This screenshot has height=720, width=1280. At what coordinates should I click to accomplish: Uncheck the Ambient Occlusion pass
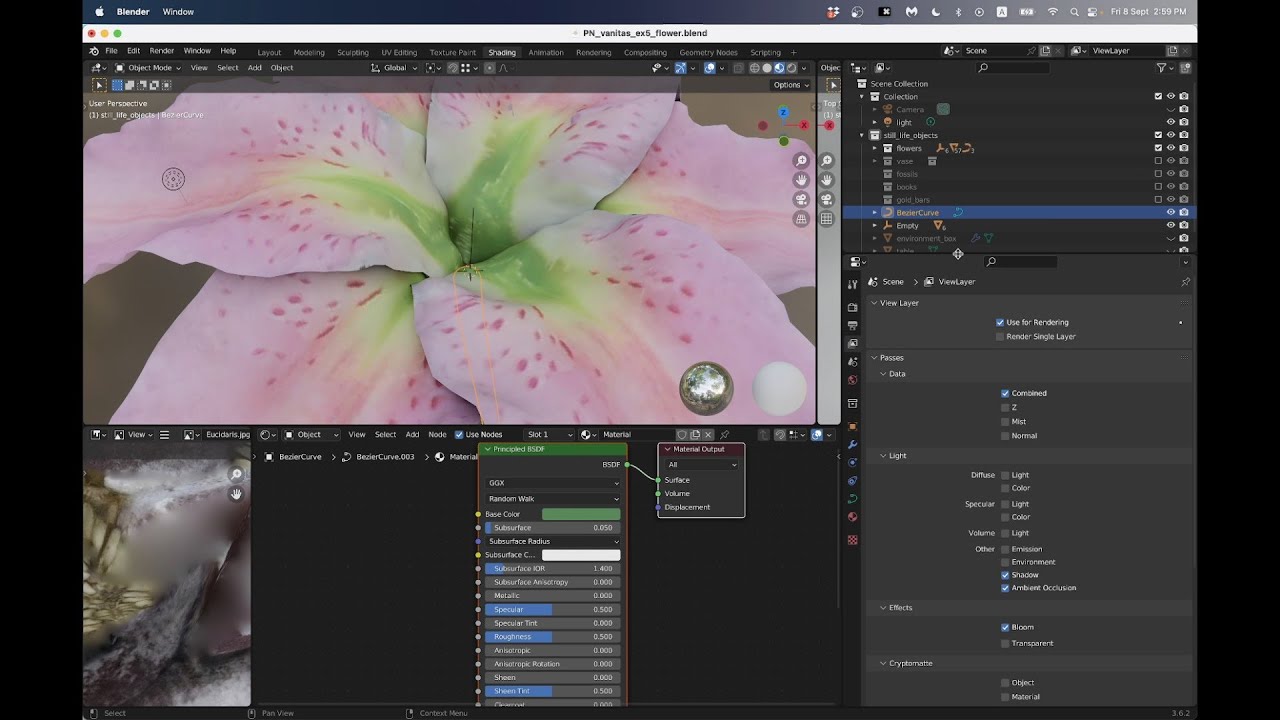tap(1005, 588)
